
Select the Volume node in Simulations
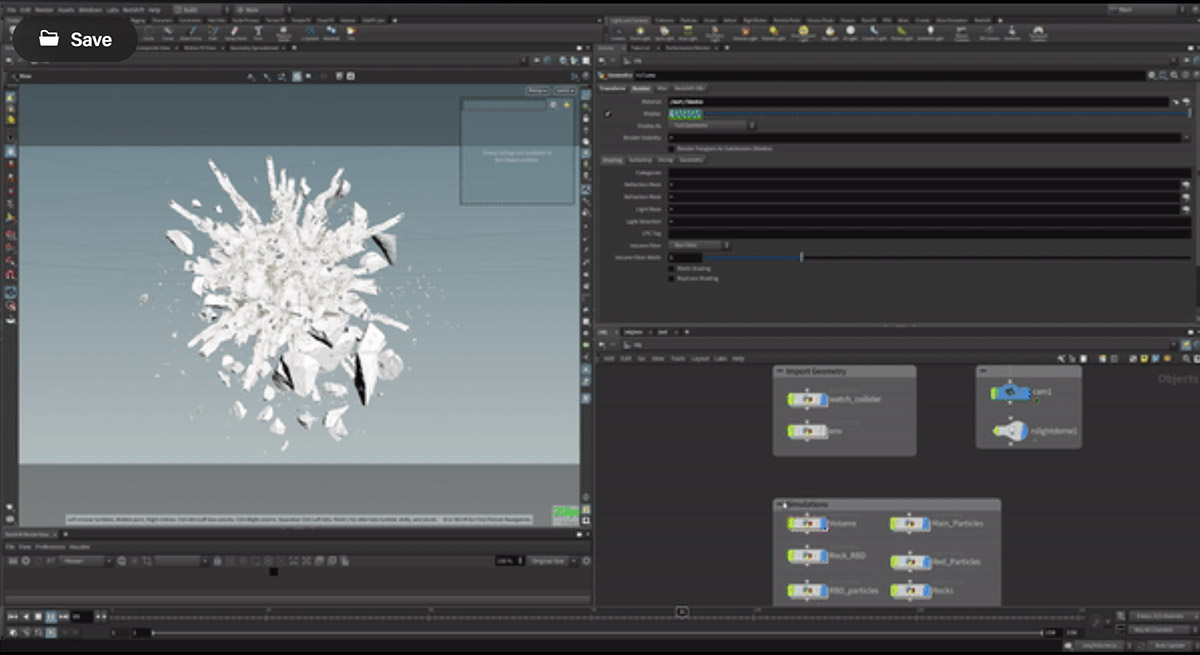(807, 524)
